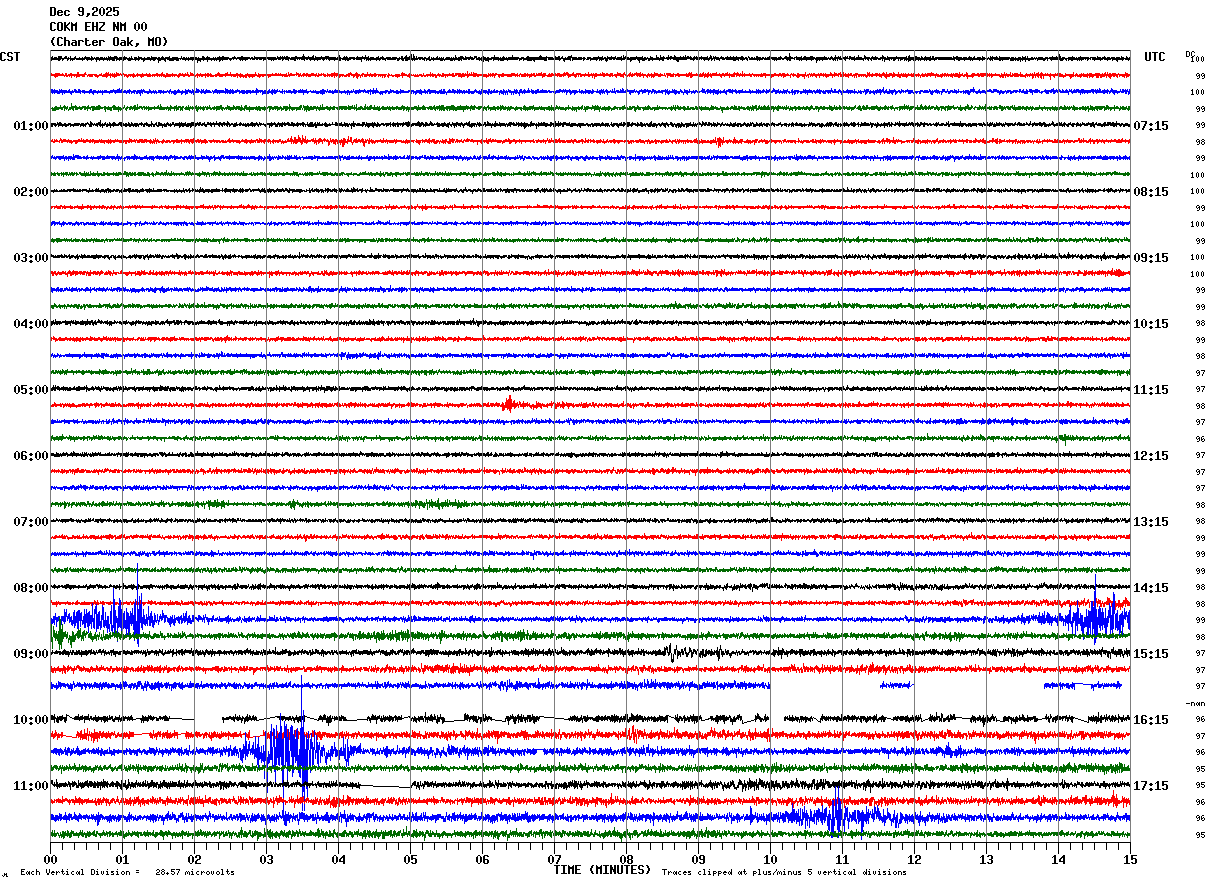
Task: Select the "12:15" UTC time label
Action: 1151,456
